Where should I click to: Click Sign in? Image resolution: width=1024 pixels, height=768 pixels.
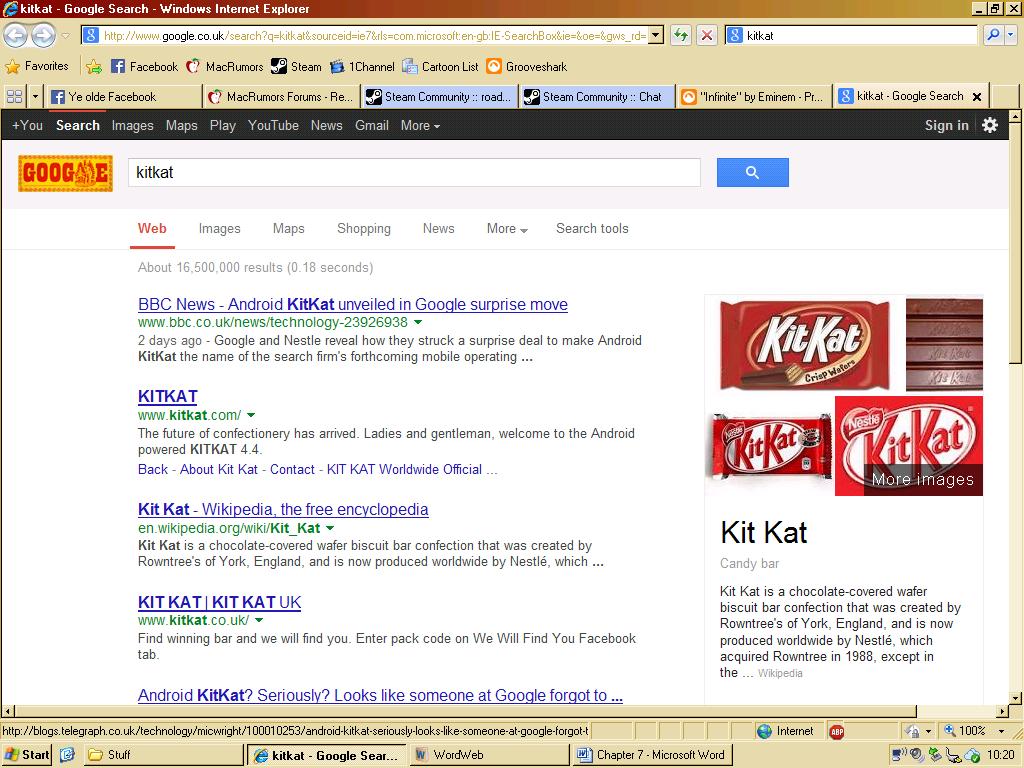(946, 125)
